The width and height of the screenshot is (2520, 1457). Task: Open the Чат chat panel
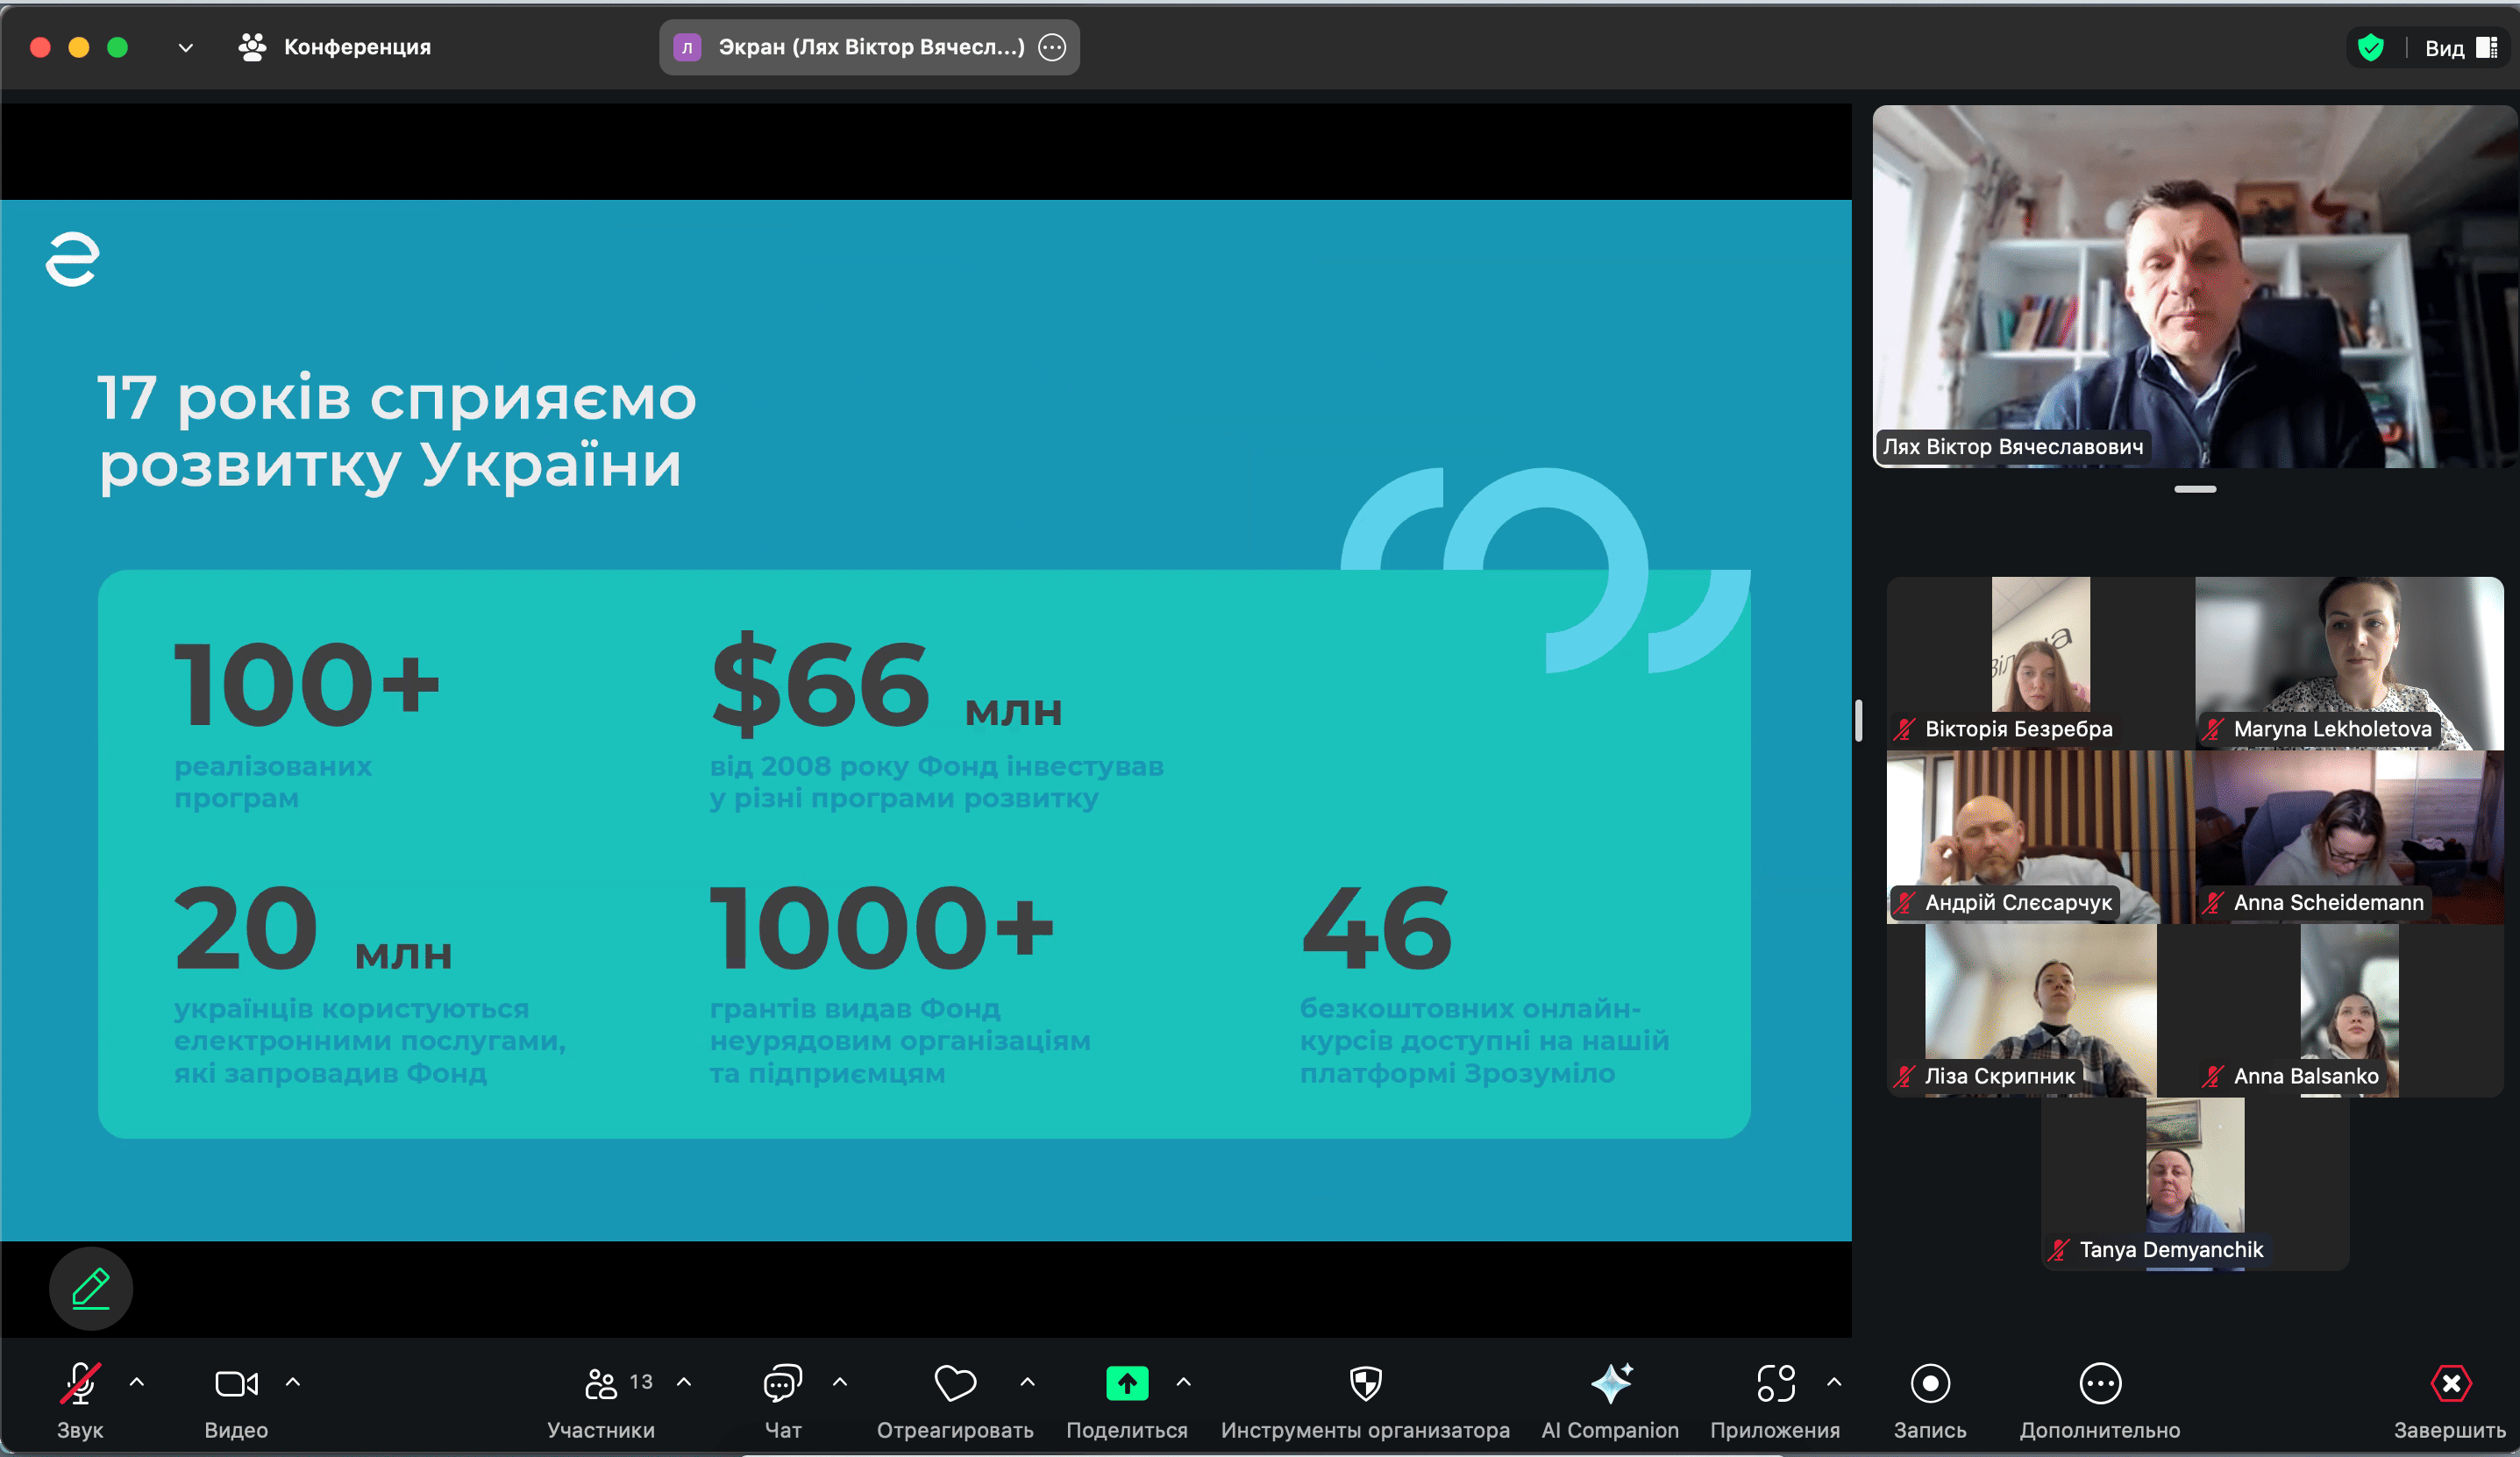(781, 1385)
